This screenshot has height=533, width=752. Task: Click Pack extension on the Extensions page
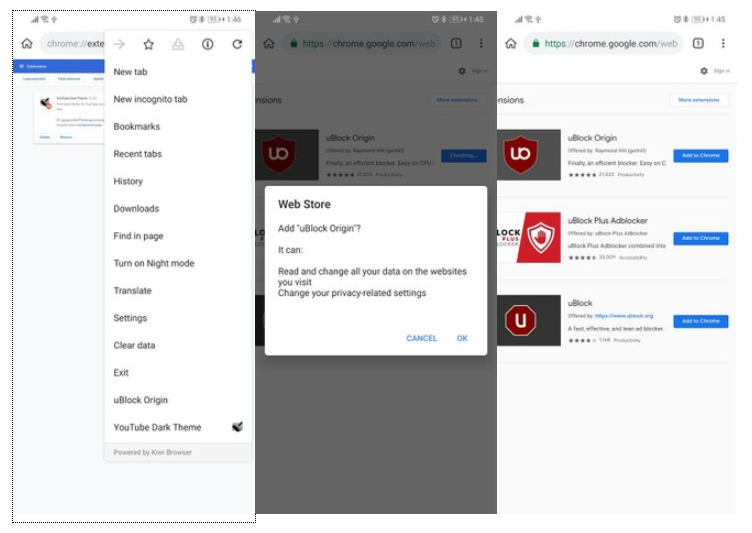pos(69,79)
